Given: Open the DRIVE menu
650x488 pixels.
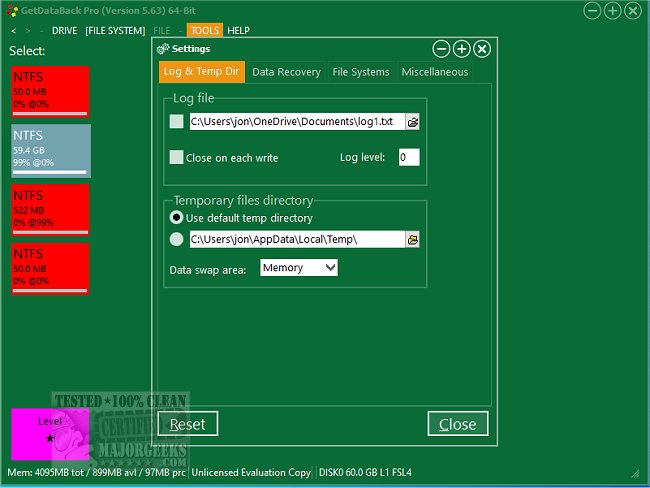Looking at the screenshot, I should [x=65, y=31].
